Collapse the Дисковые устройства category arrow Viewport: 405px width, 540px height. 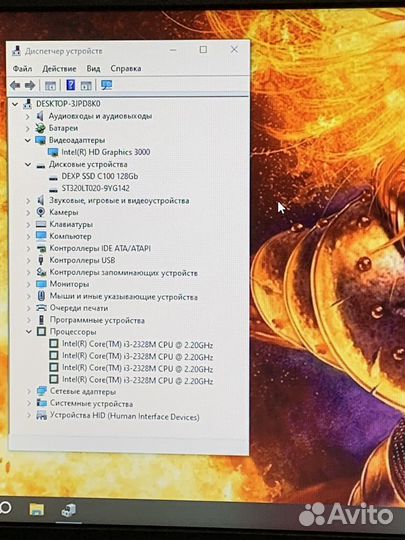click(x=28, y=165)
